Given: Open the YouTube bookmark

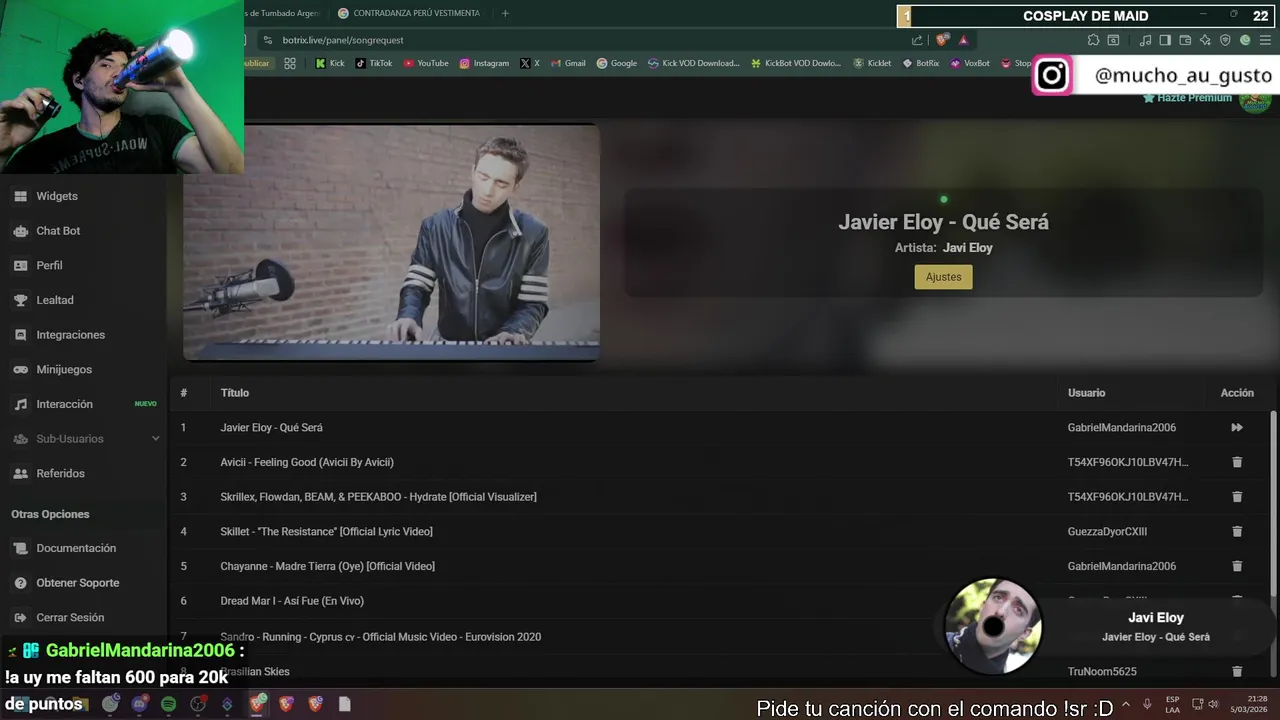Looking at the screenshot, I should [x=425, y=63].
